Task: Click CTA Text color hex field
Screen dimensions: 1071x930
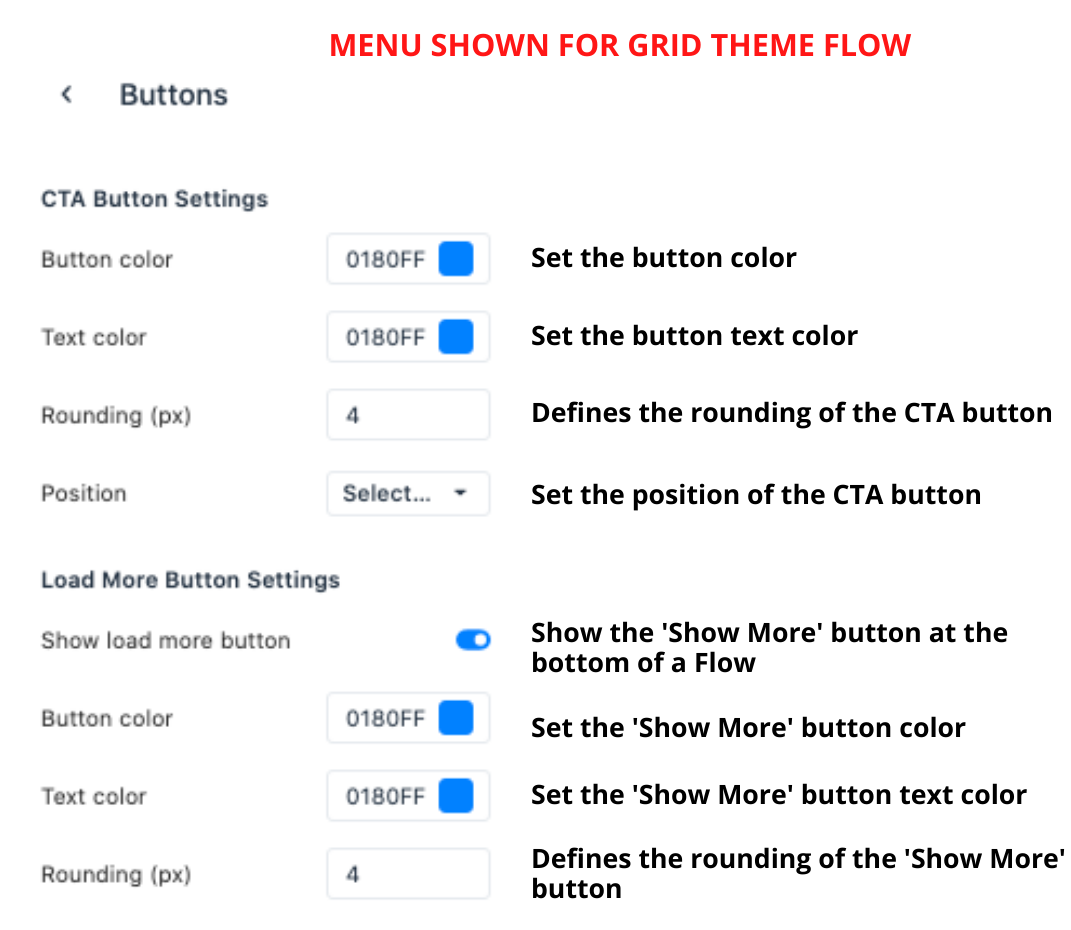Action: (385, 337)
